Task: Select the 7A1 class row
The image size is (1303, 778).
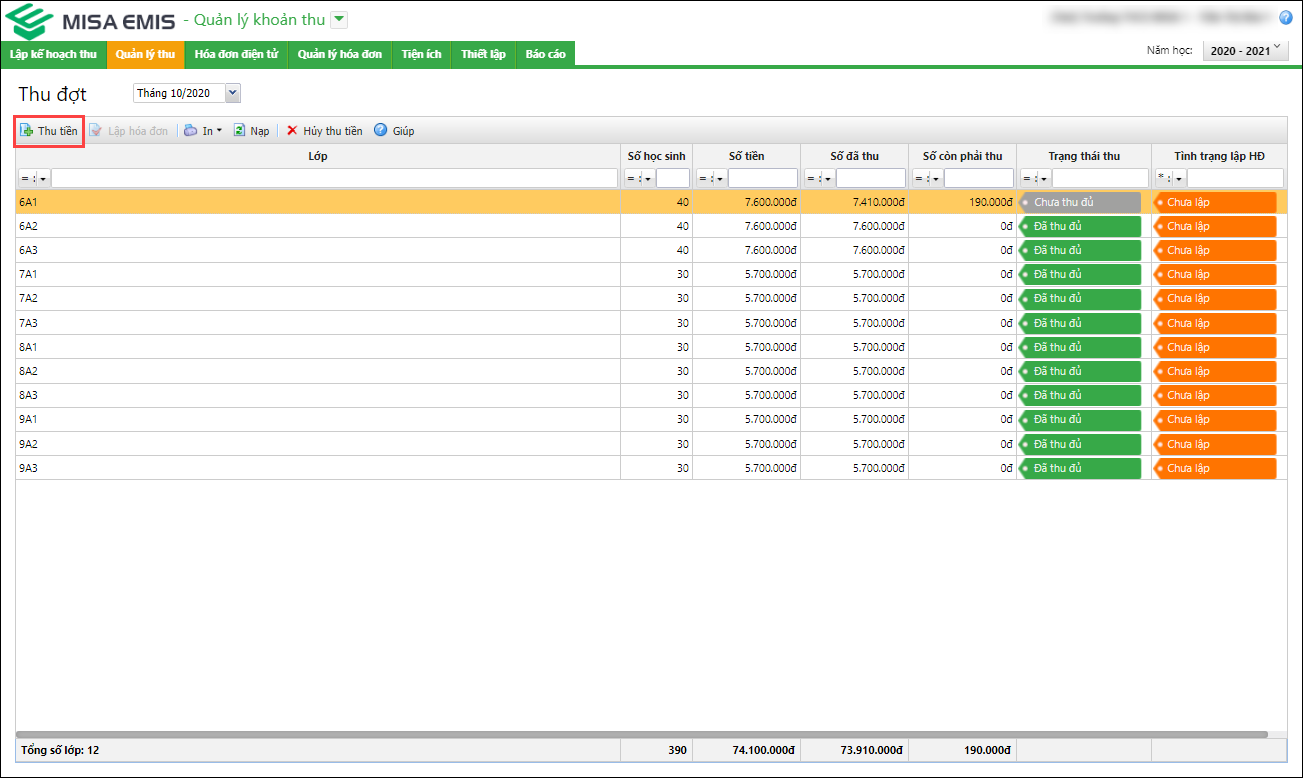Action: [651, 274]
